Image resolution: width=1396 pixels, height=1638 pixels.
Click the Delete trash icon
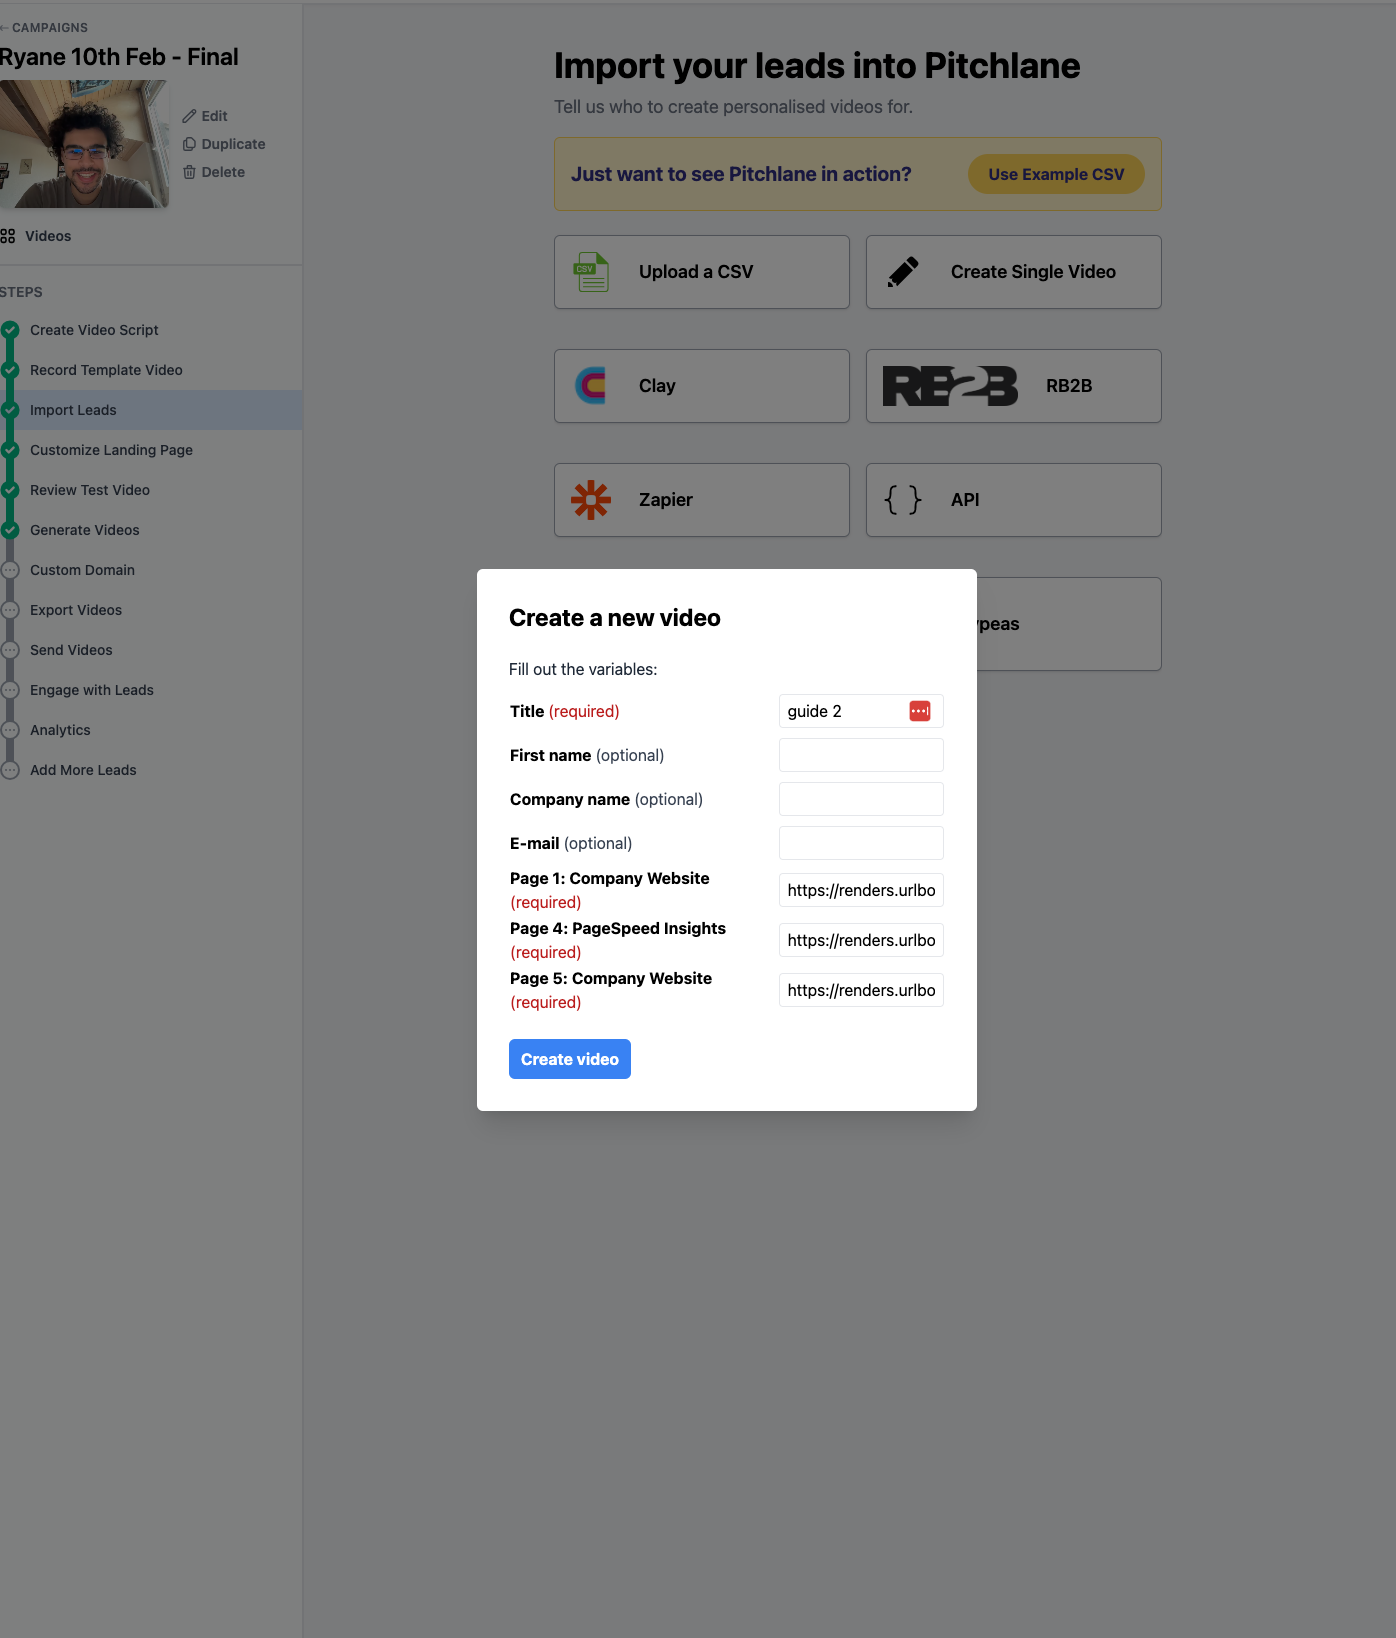pyautogui.click(x=189, y=172)
